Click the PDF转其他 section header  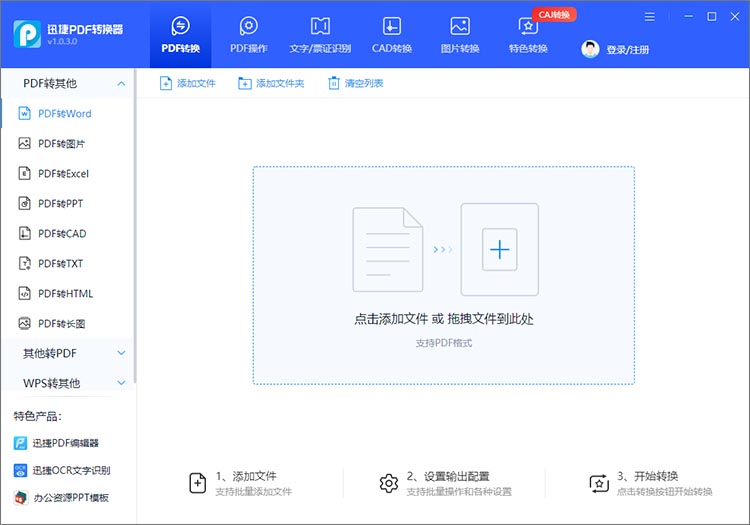click(x=67, y=84)
